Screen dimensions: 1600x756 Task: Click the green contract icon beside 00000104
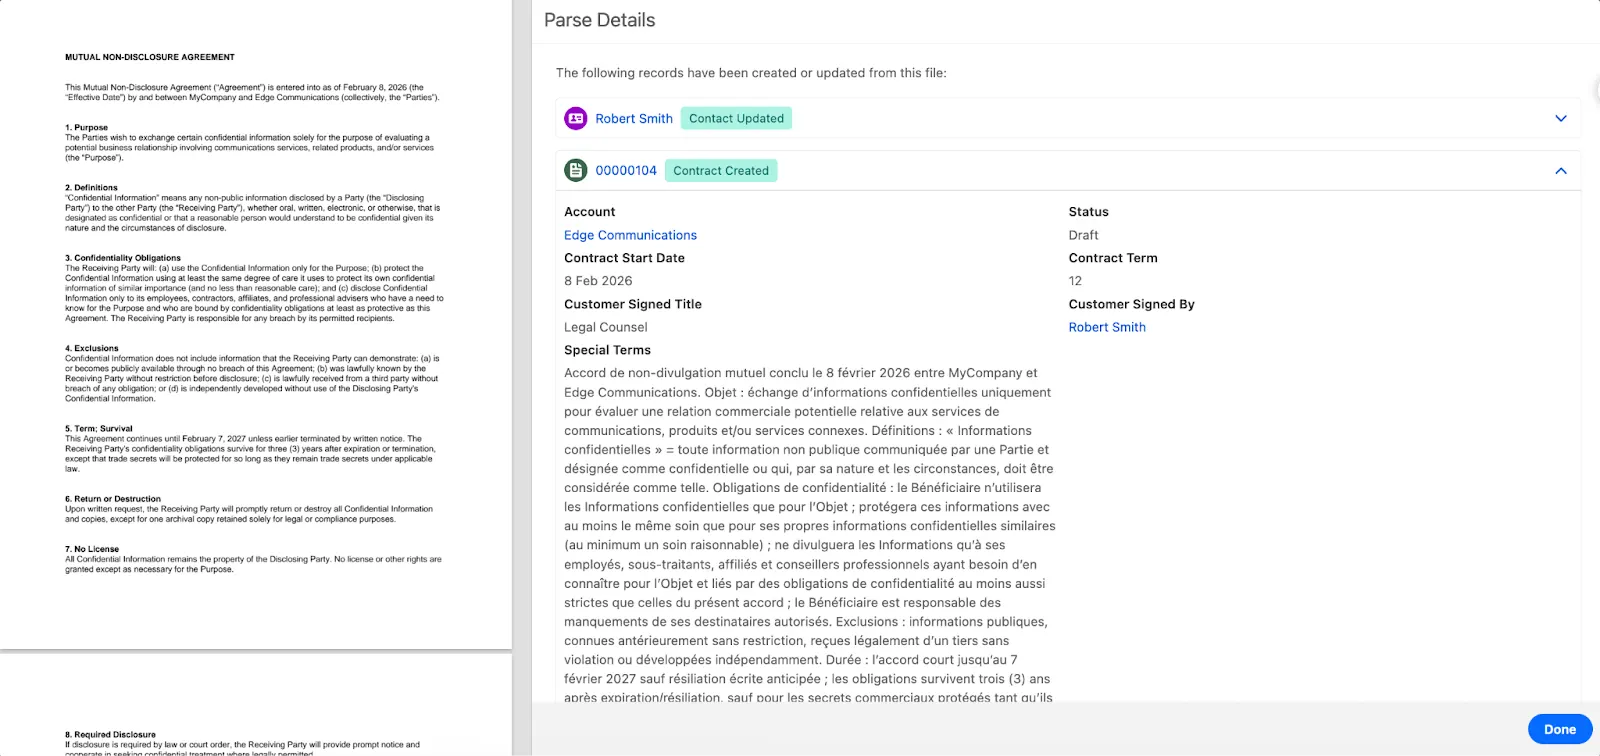point(576,171)
